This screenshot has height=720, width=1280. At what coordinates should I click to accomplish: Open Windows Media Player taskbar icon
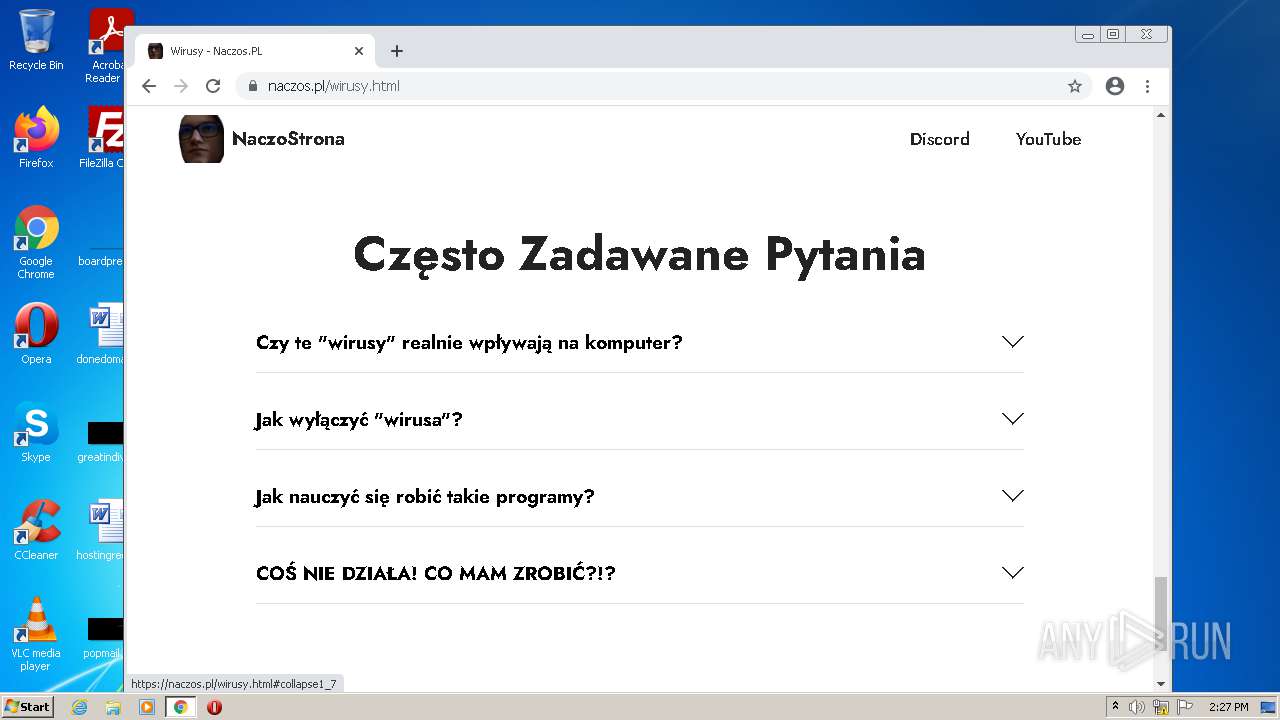pos(147,707)
